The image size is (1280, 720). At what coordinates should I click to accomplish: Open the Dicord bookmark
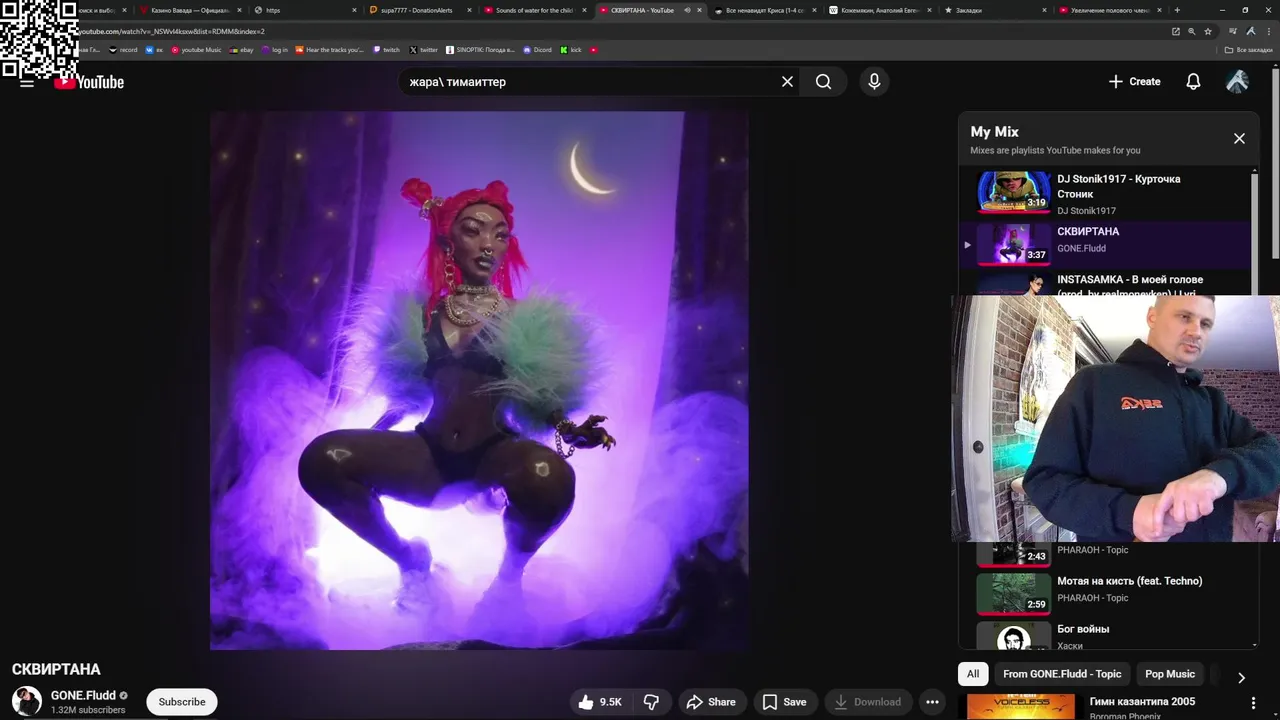(x=538, y=49)
